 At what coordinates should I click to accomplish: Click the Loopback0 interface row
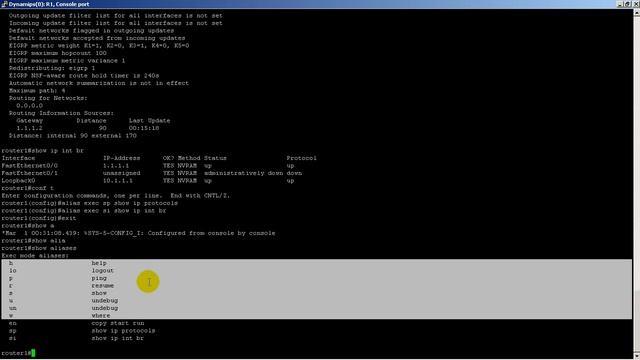tap(148, 180)
